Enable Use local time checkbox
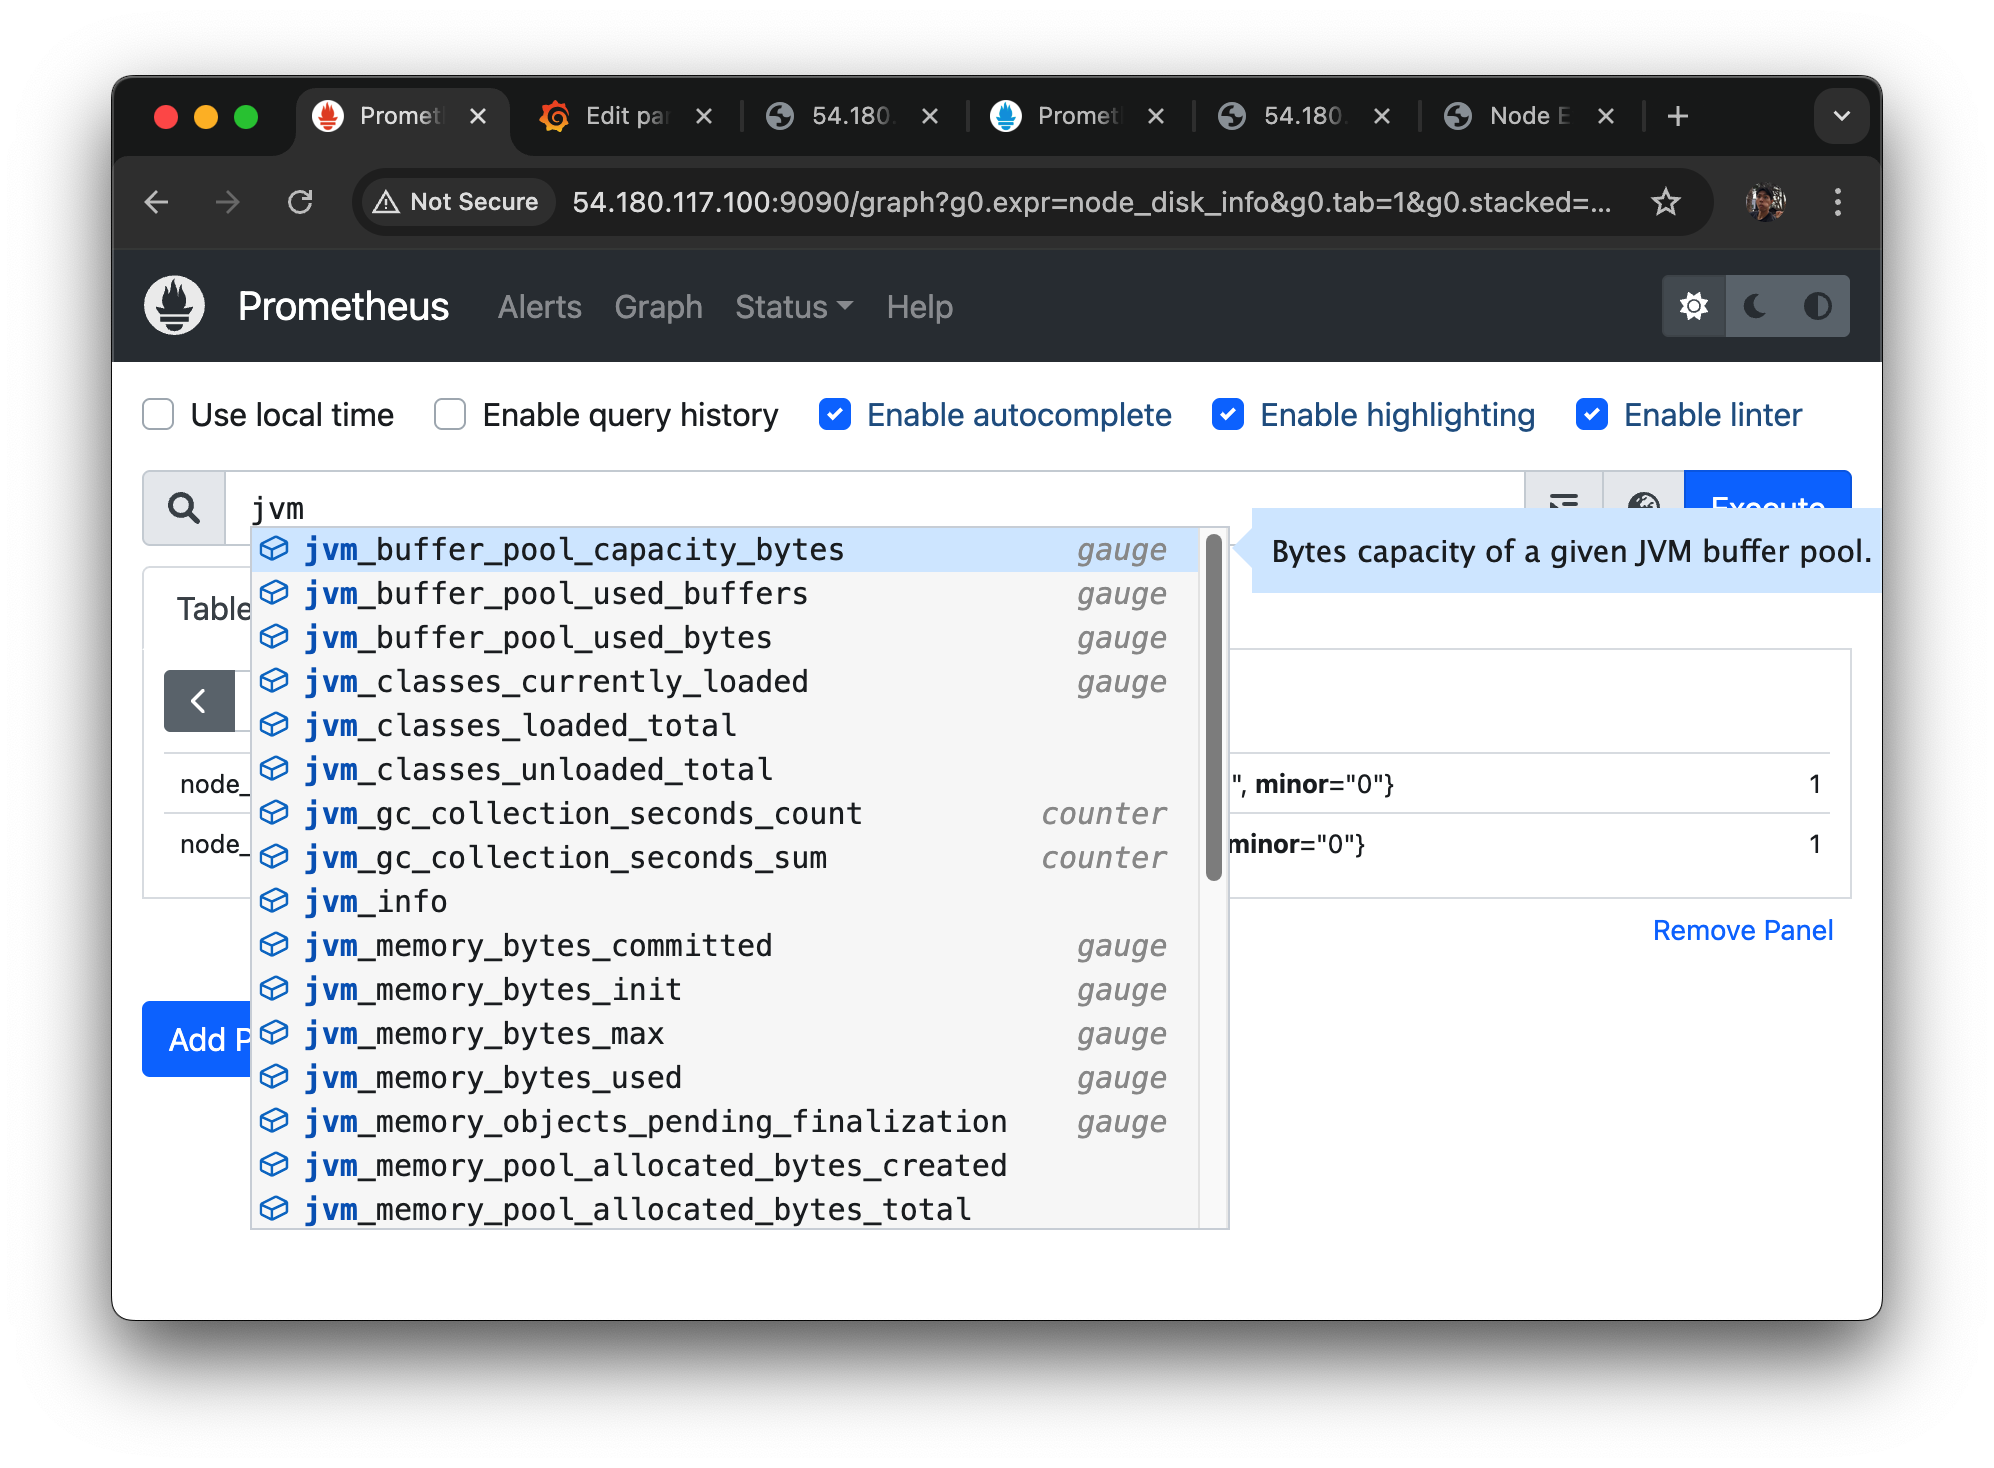 point(158,414)
